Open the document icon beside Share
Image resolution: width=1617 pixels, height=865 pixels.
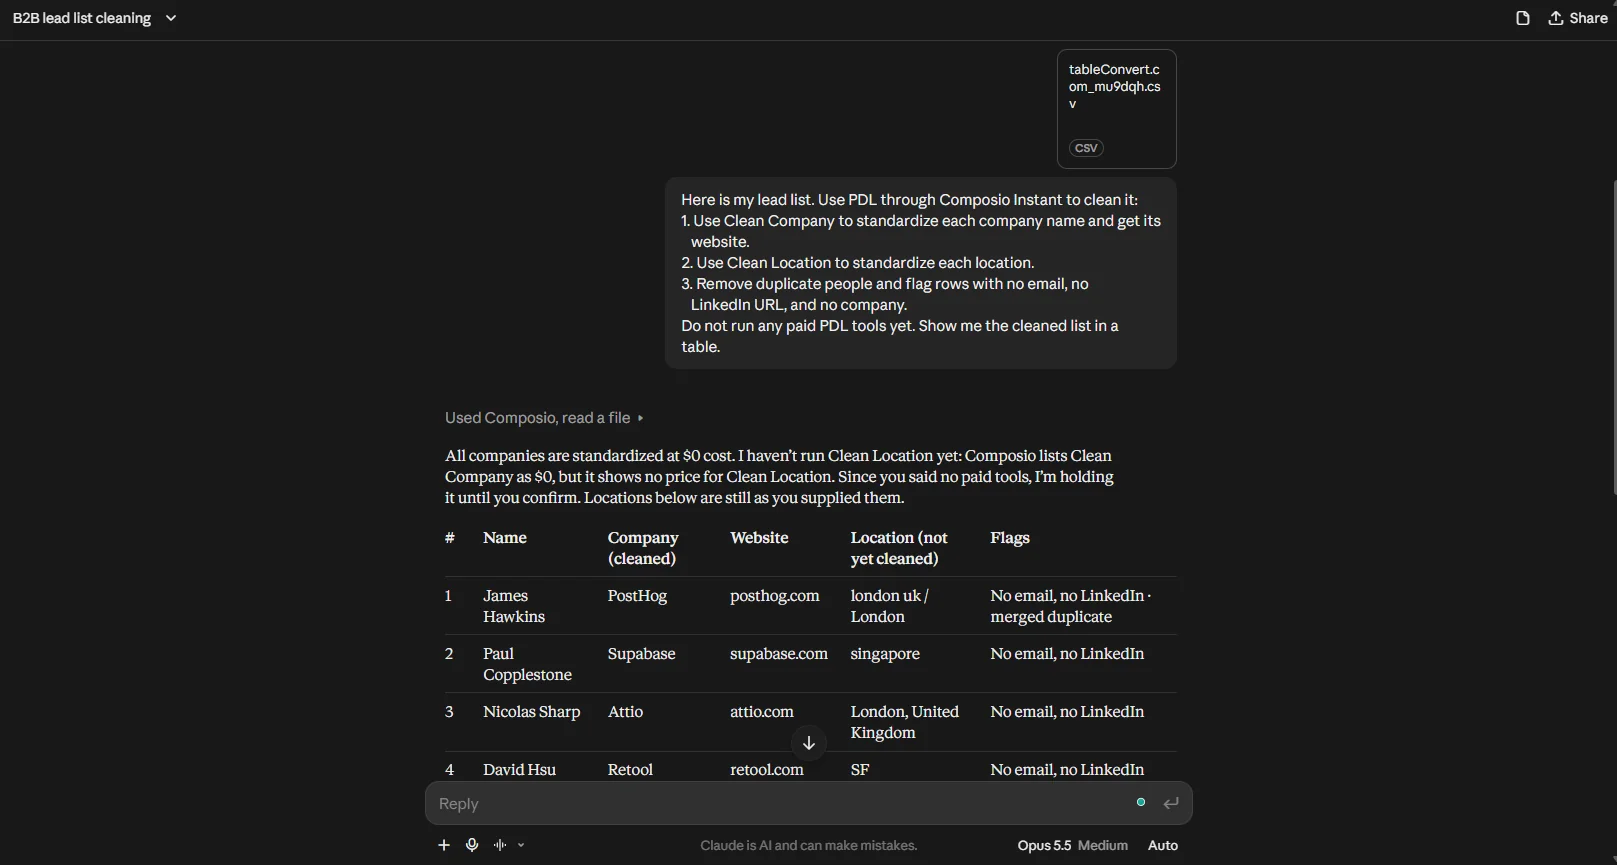click(1522, 18)
